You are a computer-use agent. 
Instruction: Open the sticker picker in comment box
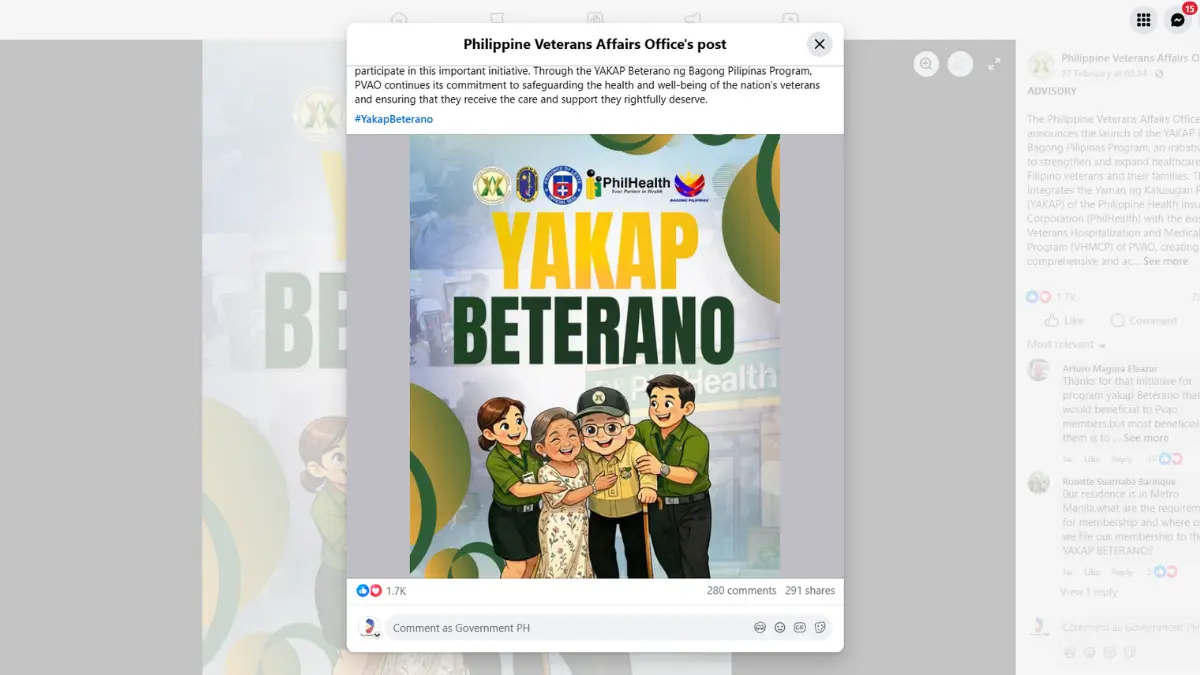820,628
